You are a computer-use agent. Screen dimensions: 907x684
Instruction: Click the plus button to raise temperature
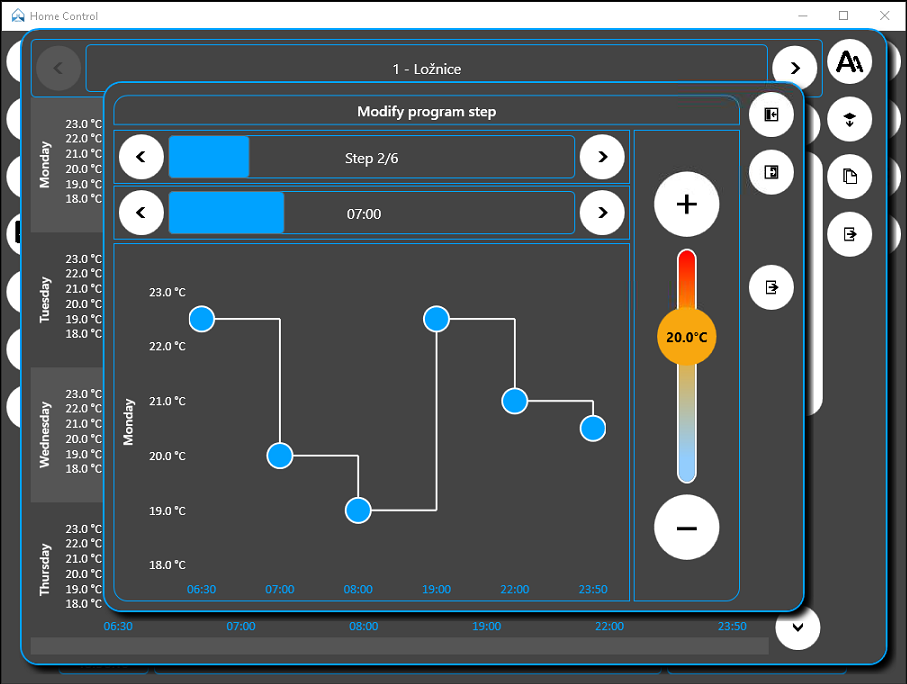coord(687,204)
